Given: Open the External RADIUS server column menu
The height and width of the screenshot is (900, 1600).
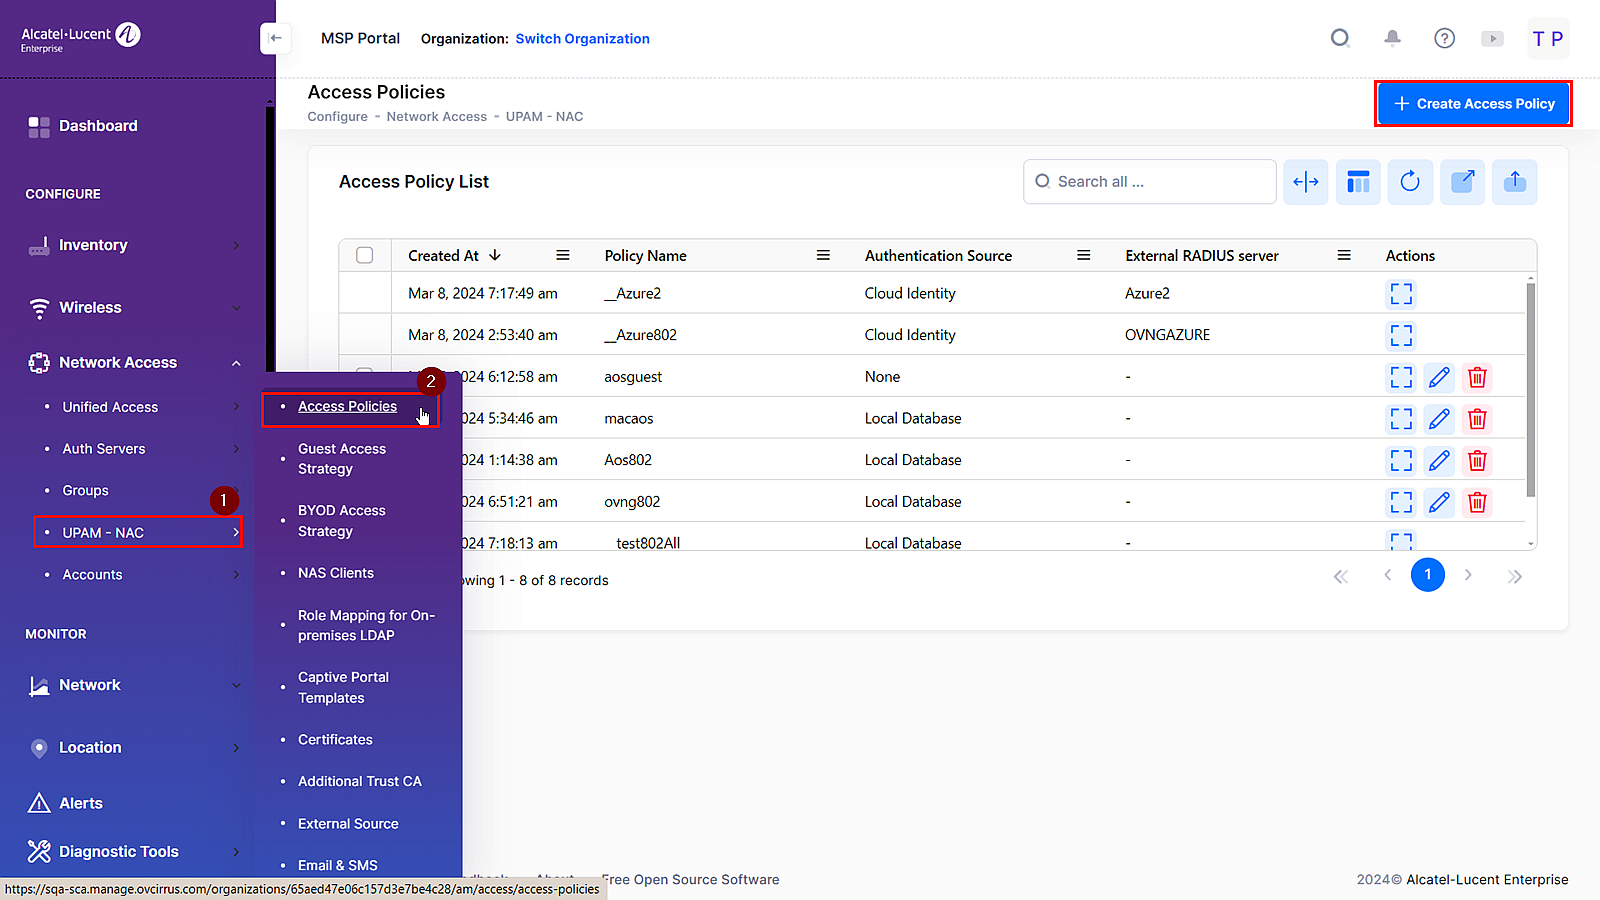Looking at the screenshot, I should point(1344,256).
